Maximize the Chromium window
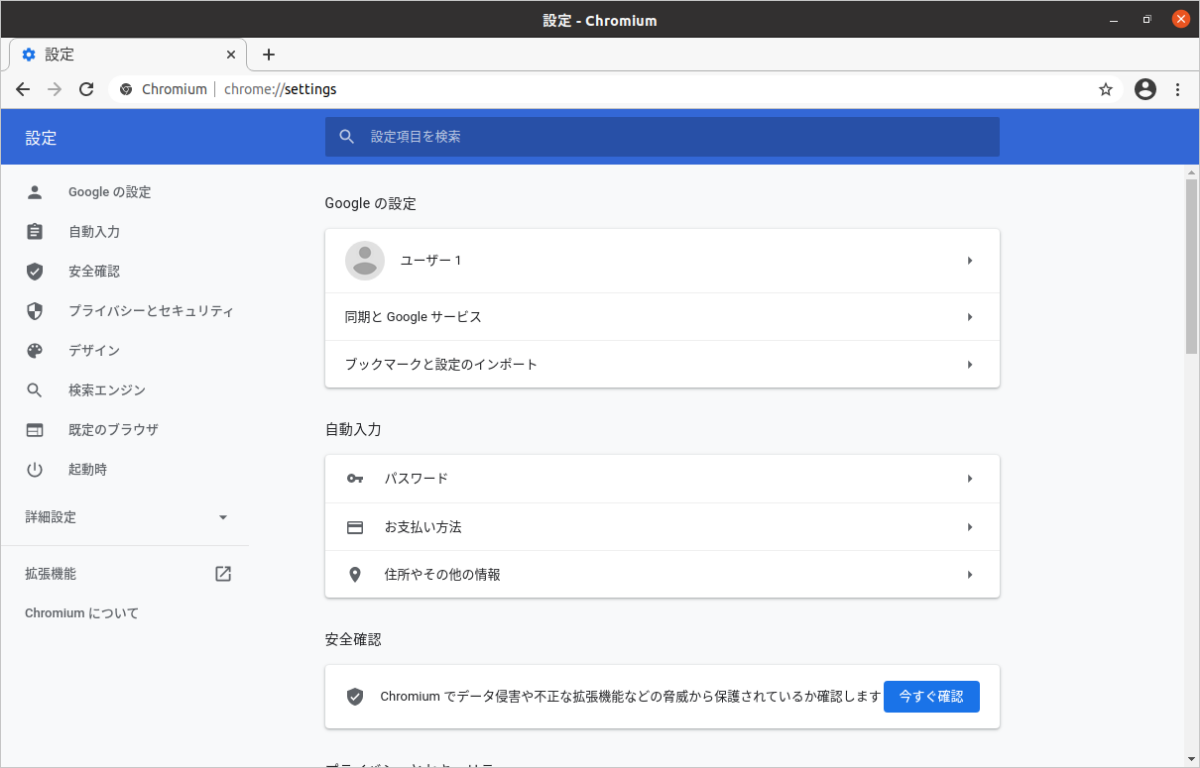 (1146, 19)
